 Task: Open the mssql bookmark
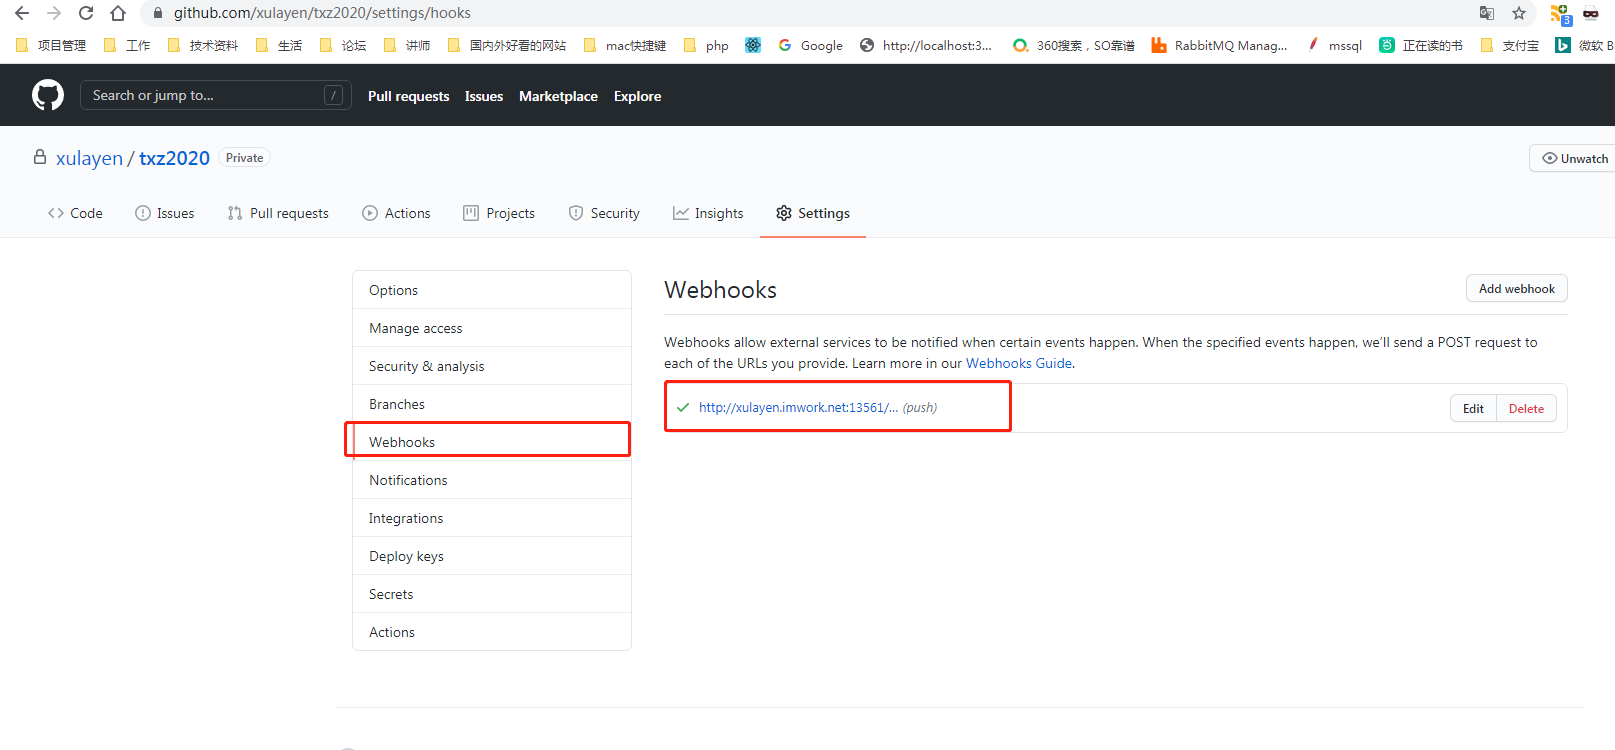pos(1334,45)
